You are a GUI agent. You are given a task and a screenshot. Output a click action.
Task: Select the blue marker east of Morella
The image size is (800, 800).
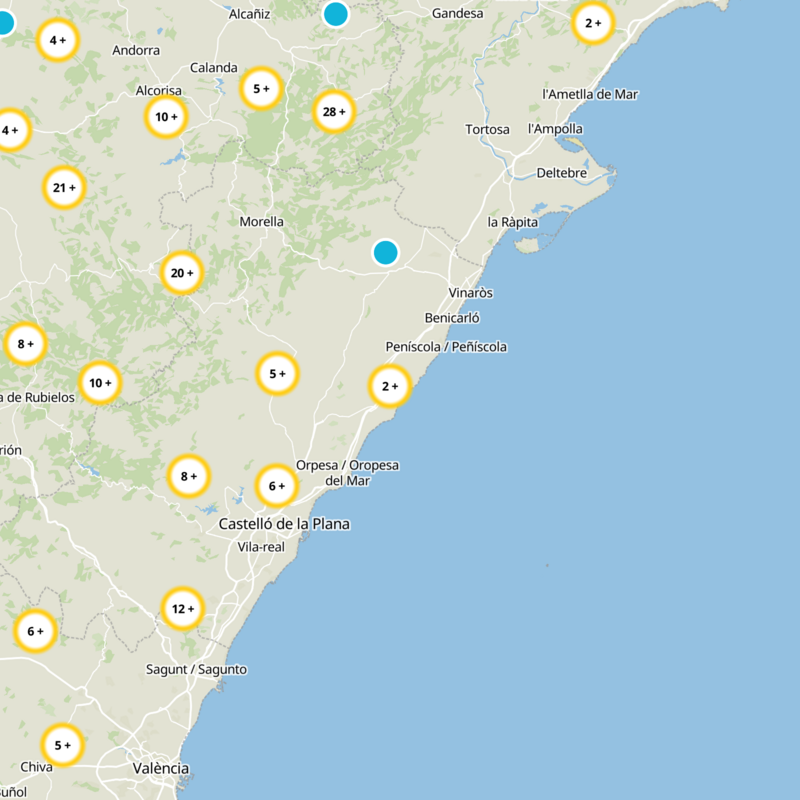[x=386, y=252]
